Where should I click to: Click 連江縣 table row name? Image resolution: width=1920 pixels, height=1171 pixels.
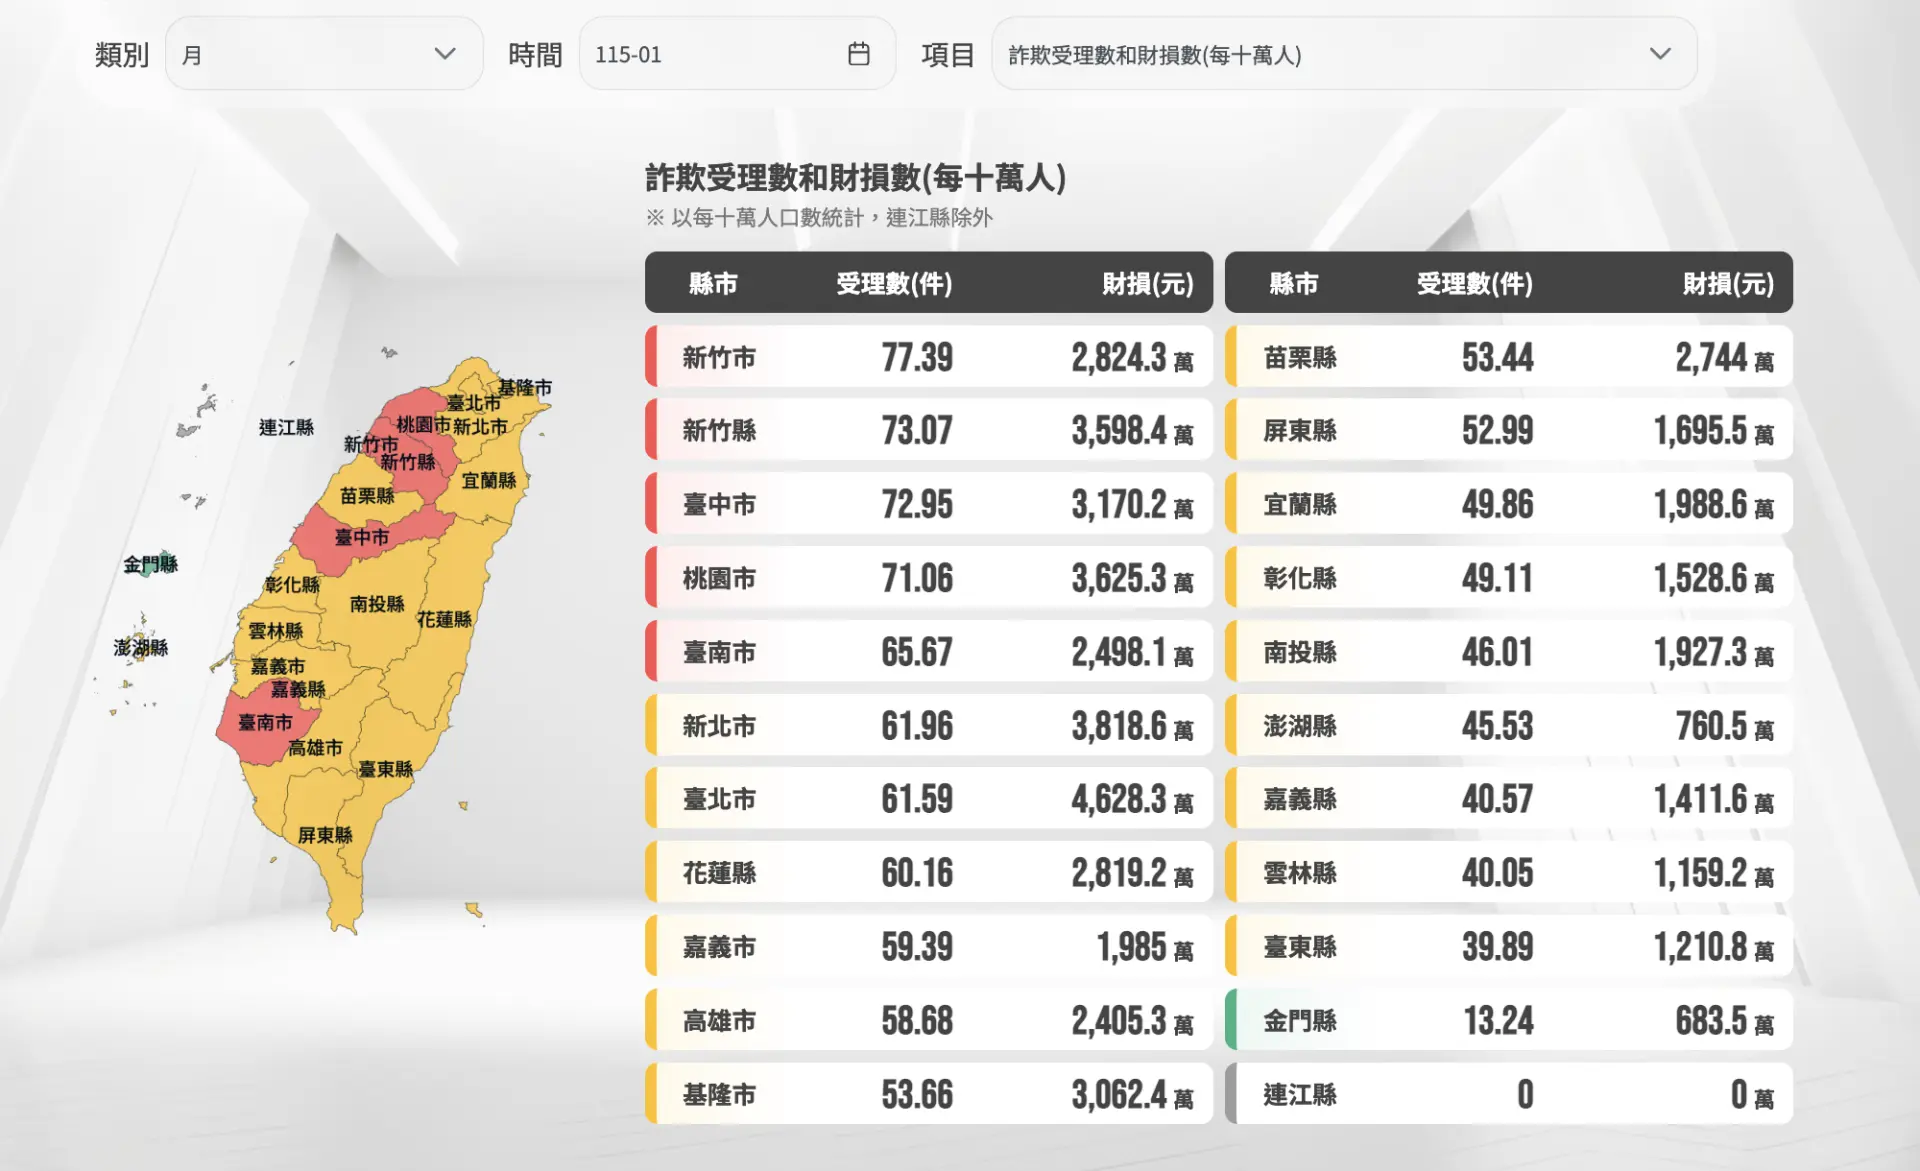(1300, 1095)
